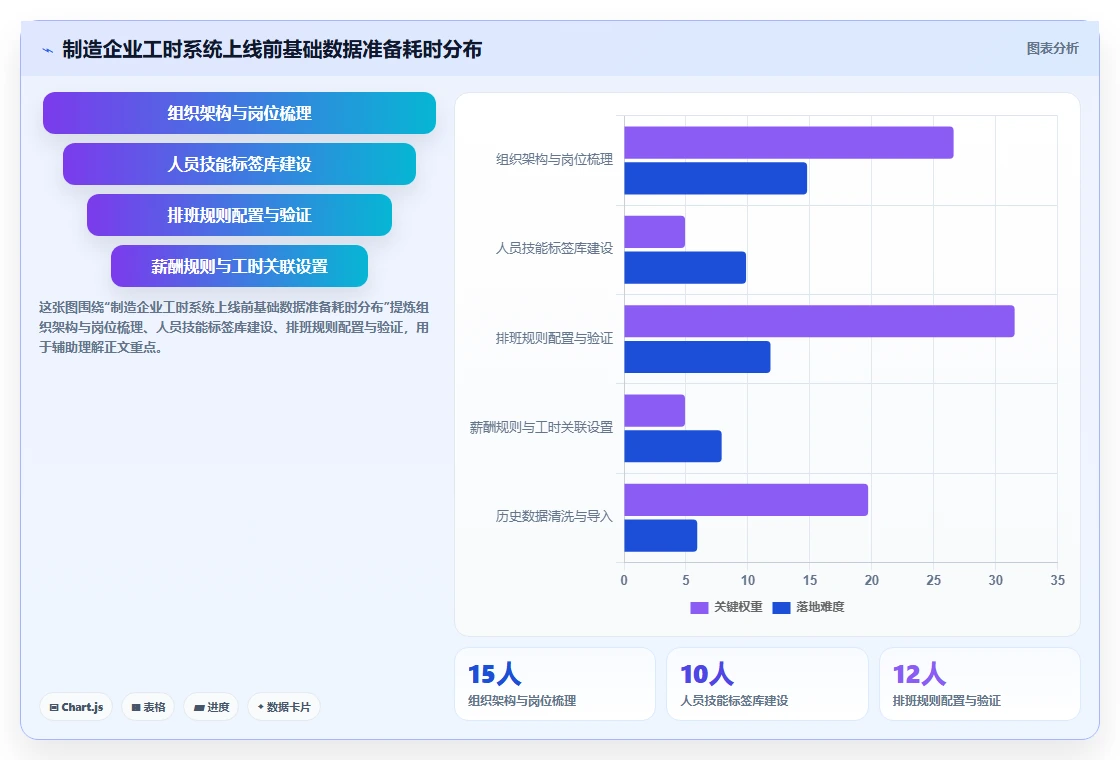Select the 组织架构与岗位梳理 funnel bar
The image size is (1120, 760).
coord(239,113)
